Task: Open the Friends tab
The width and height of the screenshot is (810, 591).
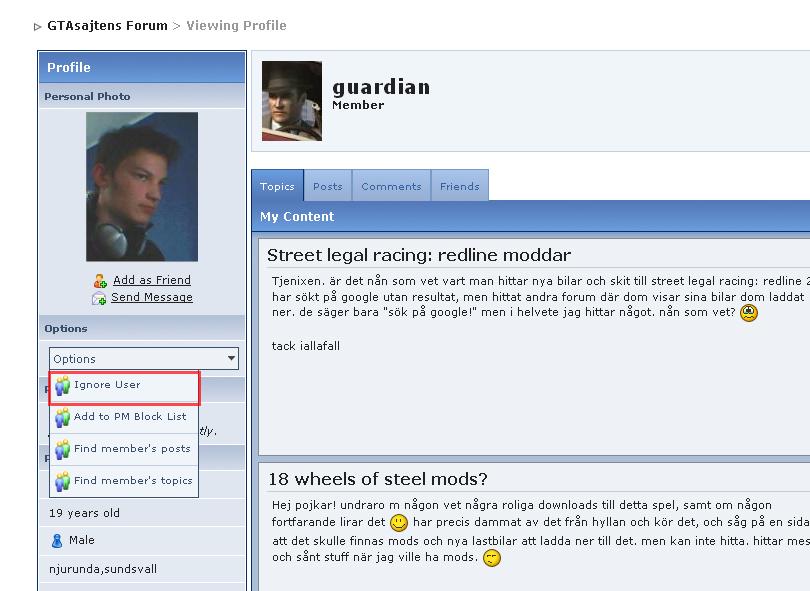Action: pos(459,186)
